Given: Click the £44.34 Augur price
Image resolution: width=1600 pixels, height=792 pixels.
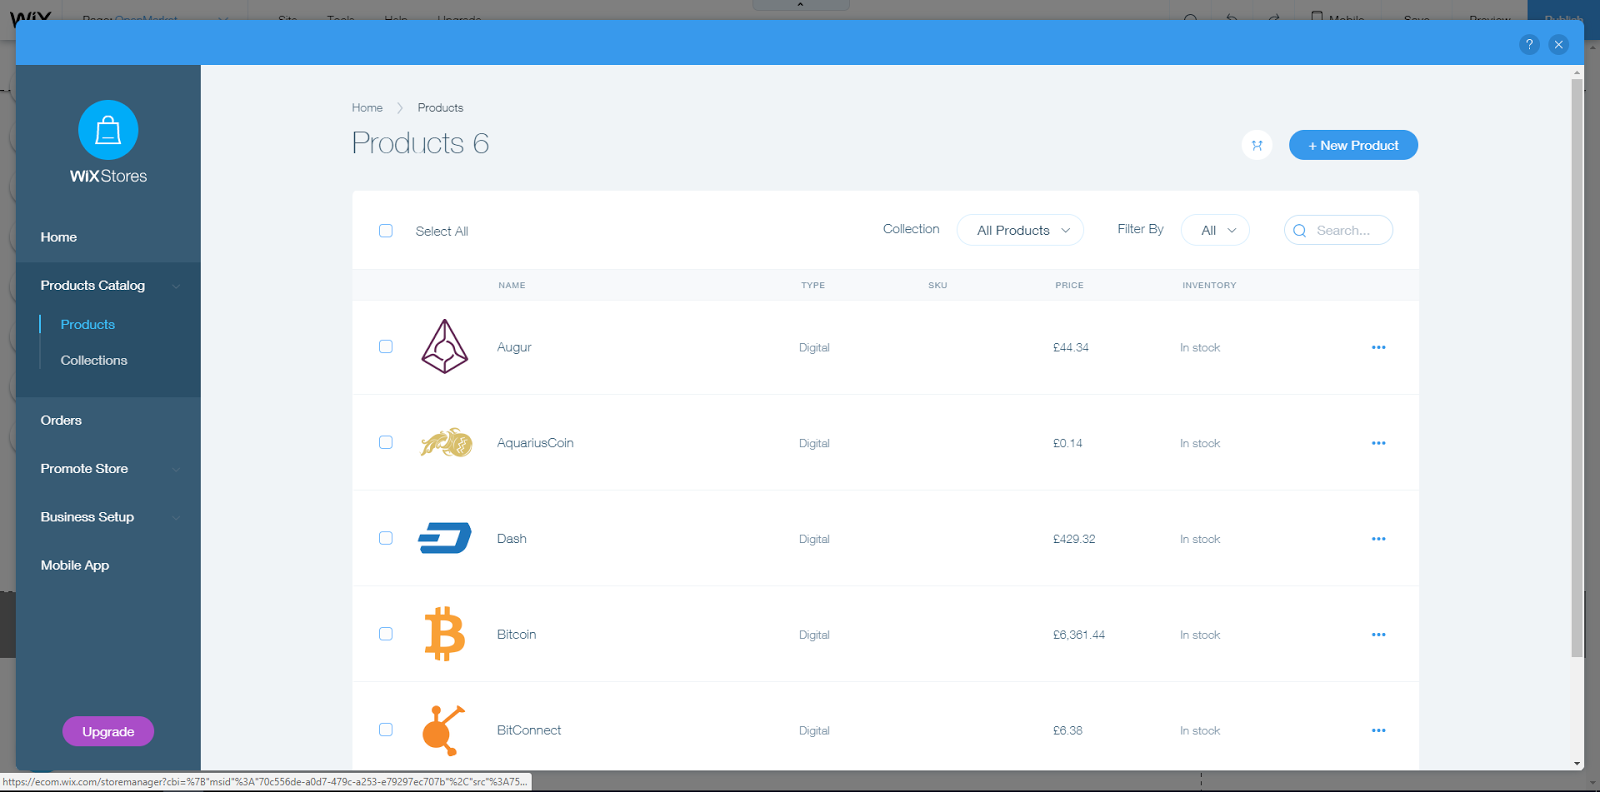Looking at the screenshot, I should coord(1071,348).
